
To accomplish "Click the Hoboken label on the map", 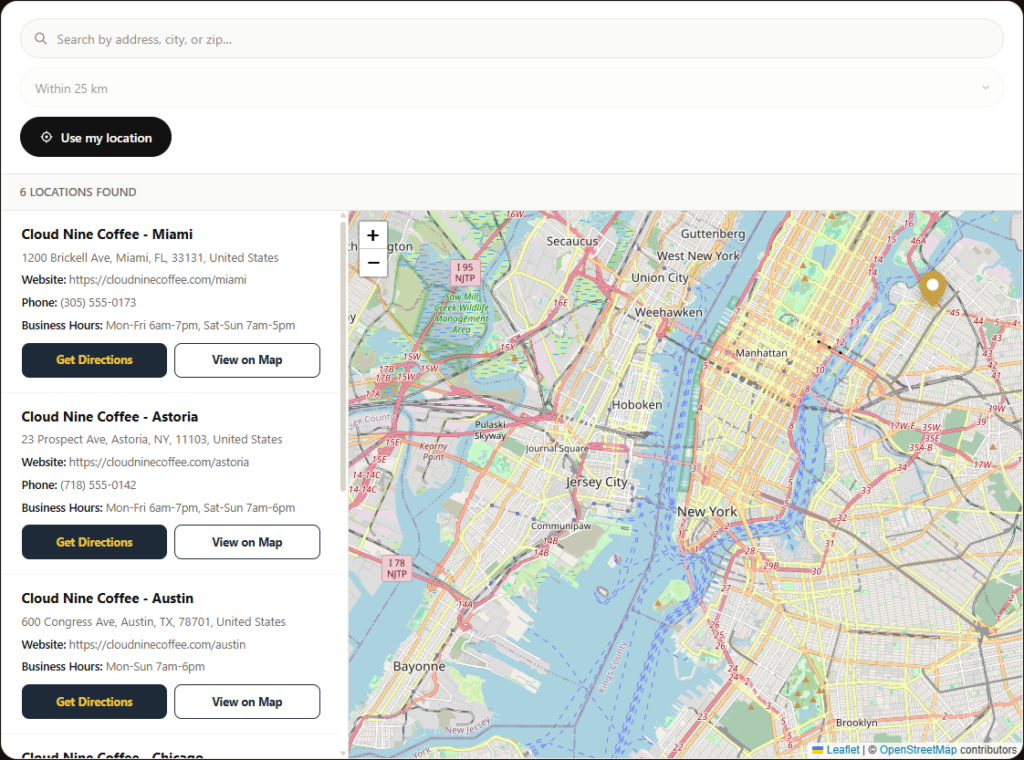I will [x=637, y=404].
